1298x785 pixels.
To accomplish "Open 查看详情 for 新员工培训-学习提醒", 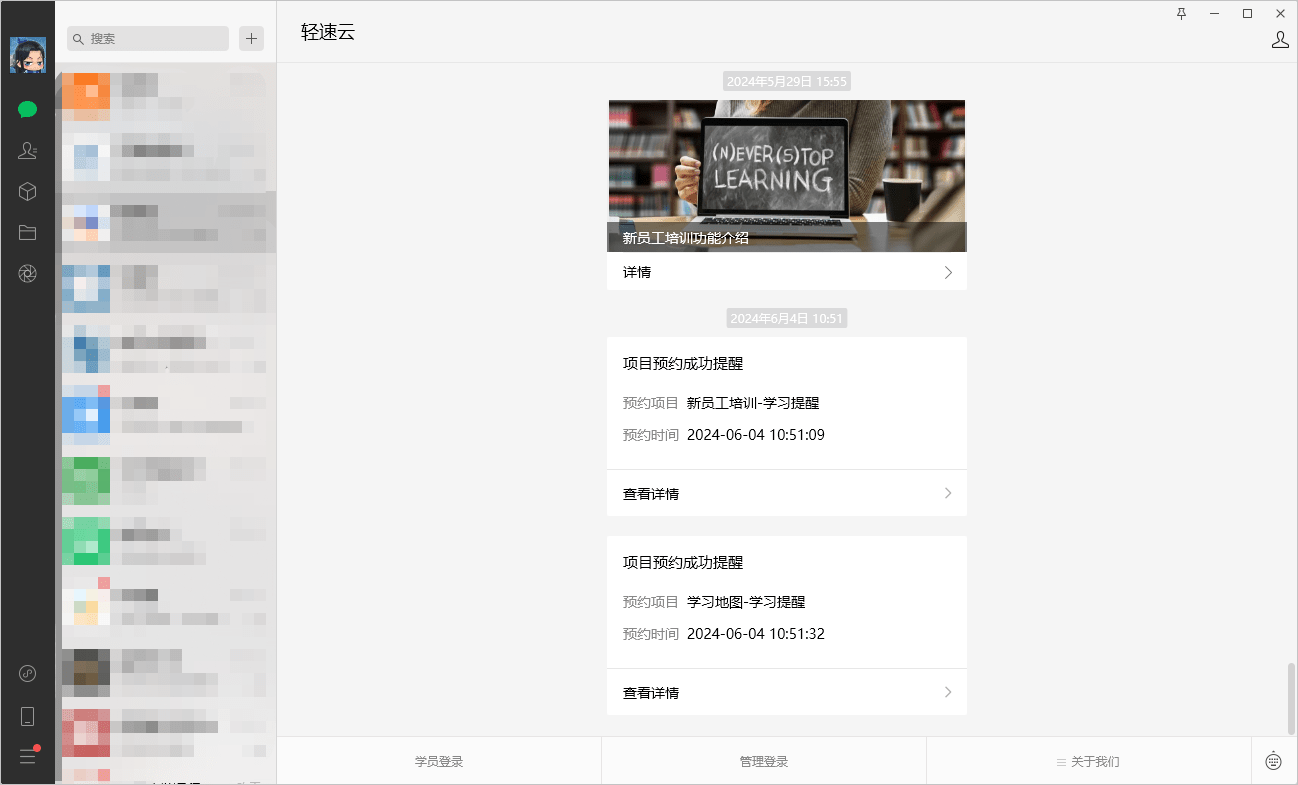I will 786,493.
